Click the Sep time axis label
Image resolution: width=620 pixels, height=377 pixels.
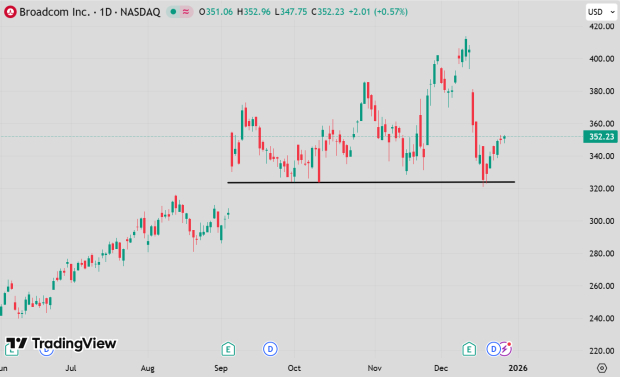coord(221,368)
